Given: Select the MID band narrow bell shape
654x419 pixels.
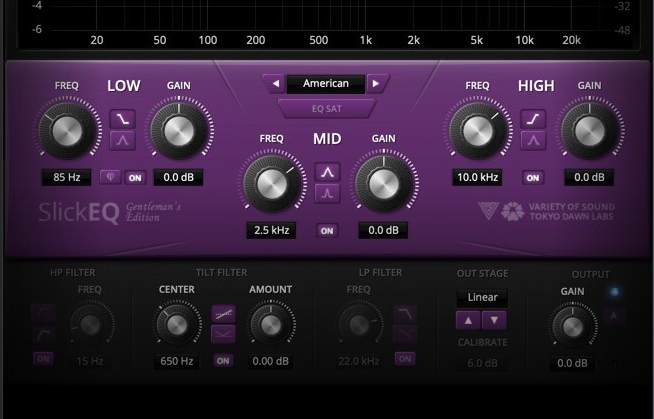Looking at the screenshot, I should click(327, 193).
